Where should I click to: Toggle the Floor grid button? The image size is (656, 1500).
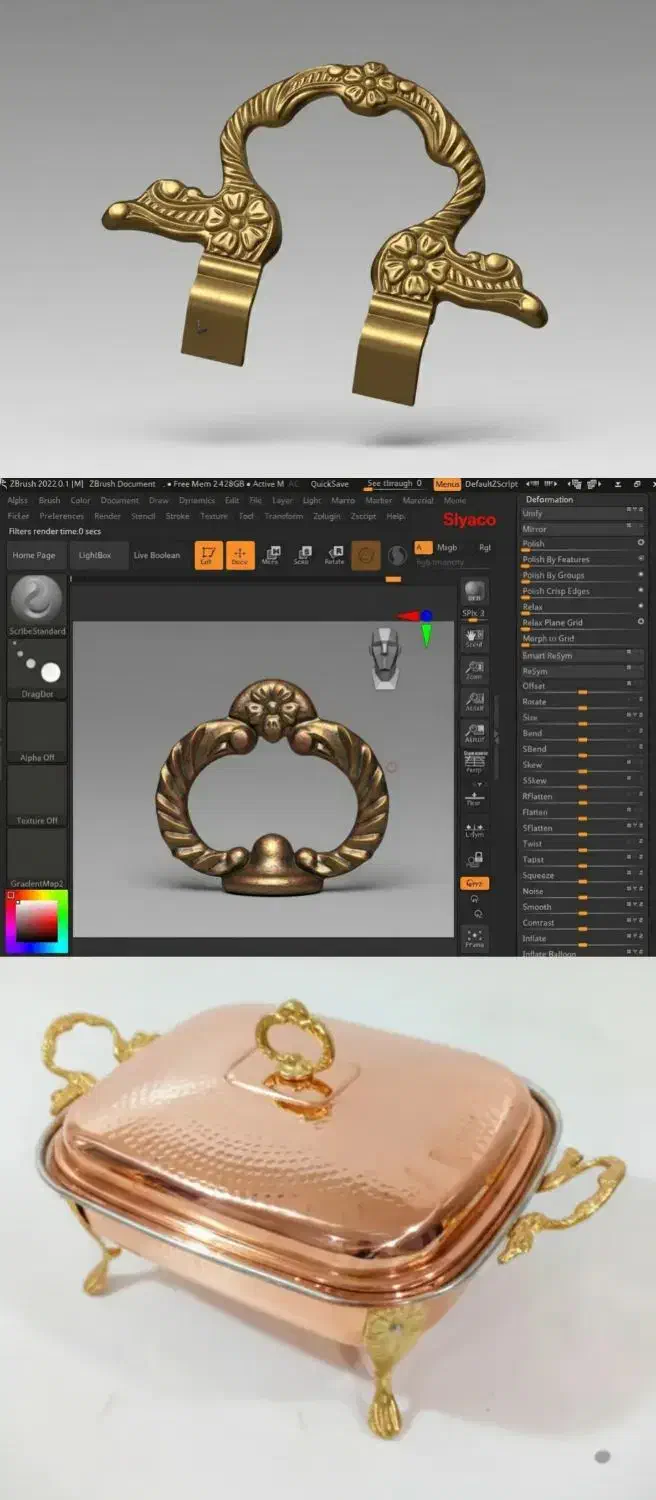(x=474, y=798)
